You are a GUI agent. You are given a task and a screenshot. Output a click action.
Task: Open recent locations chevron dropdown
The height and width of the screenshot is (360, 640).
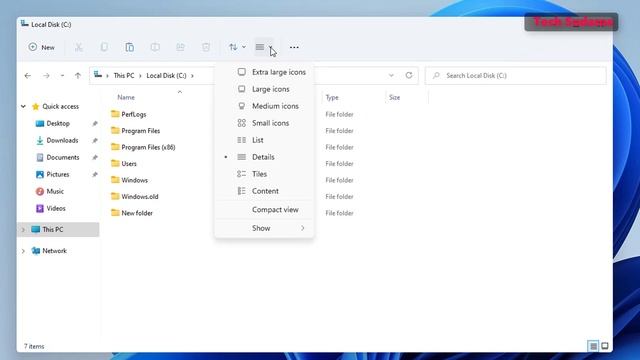(62, 76)
